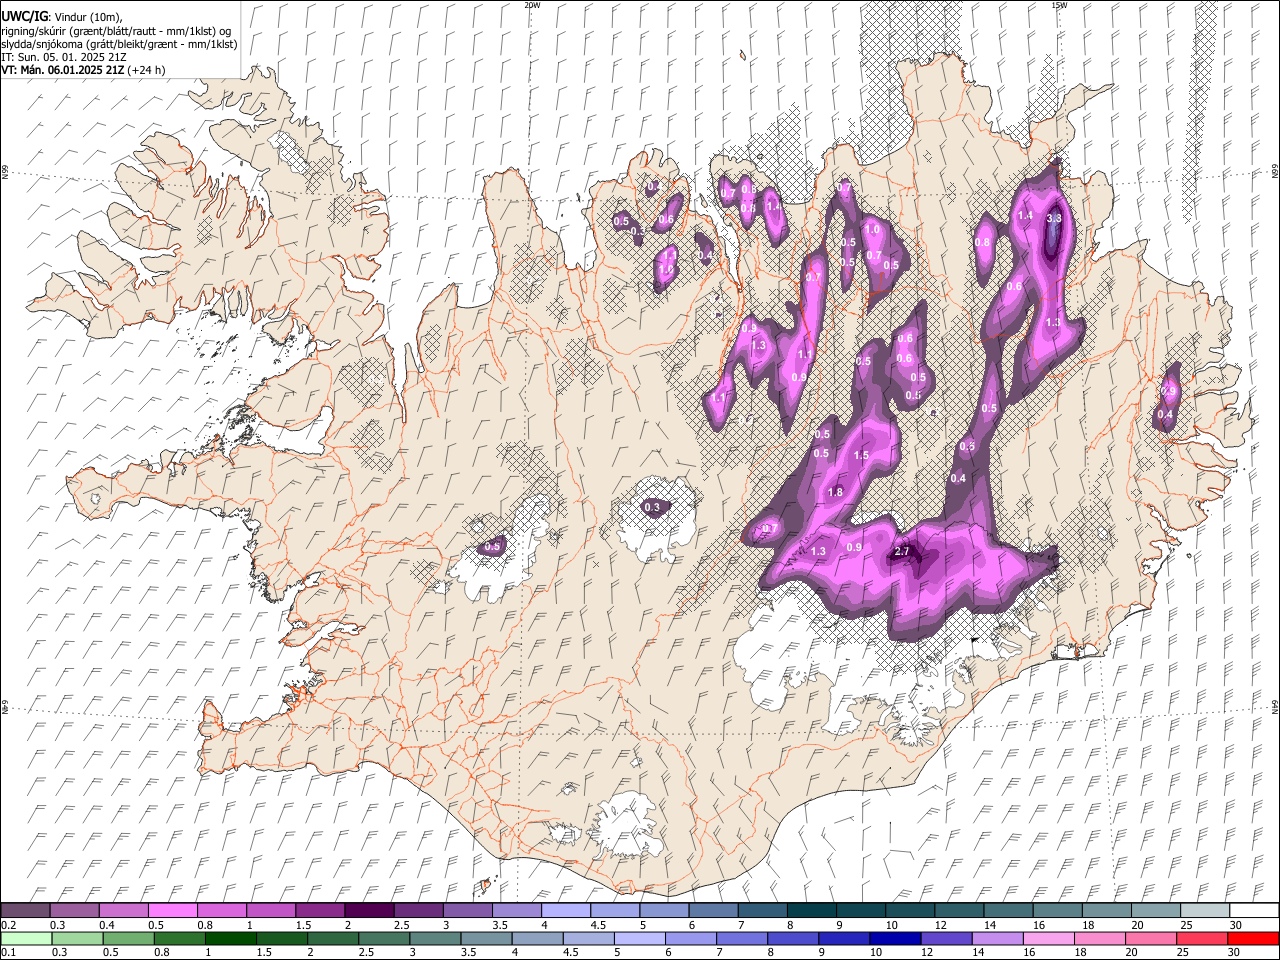The height and width of the screenshot is (960, 1280).
Task: Click the "0.2" value in snow legend
Action: [7, 925]
